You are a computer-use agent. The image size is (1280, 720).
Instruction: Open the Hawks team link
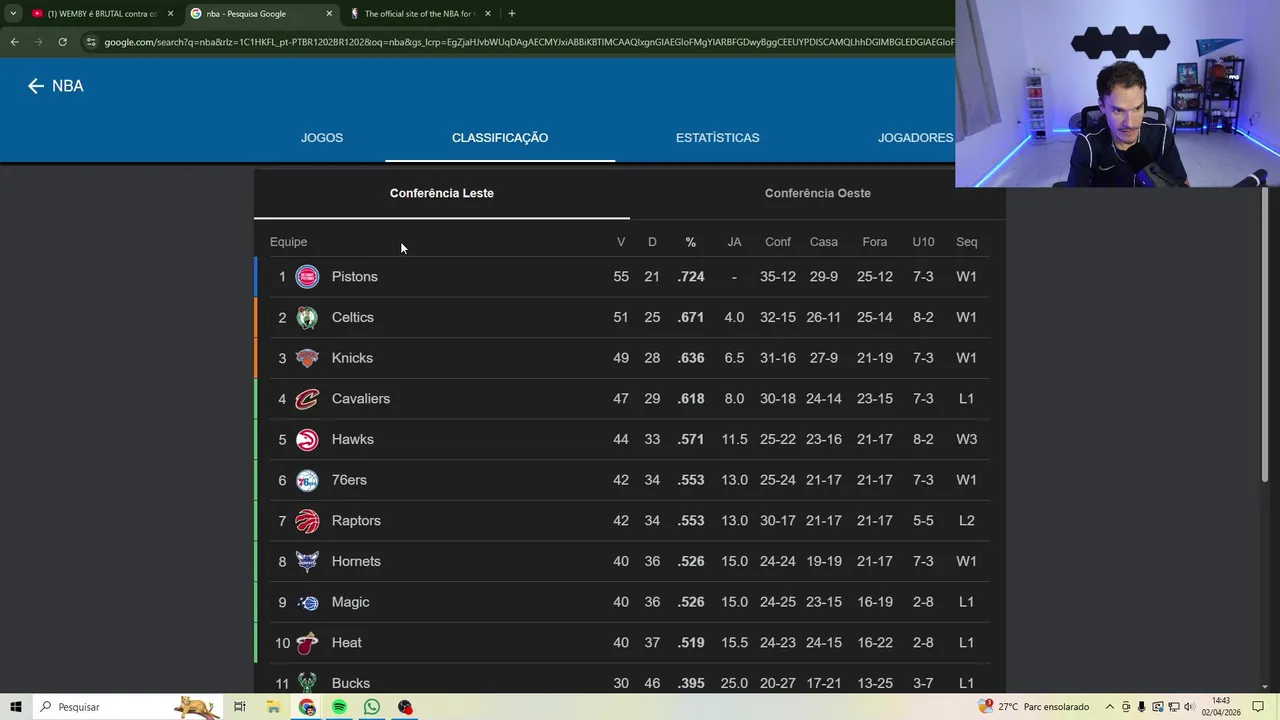pyautogui.click(x=353, y=440)
